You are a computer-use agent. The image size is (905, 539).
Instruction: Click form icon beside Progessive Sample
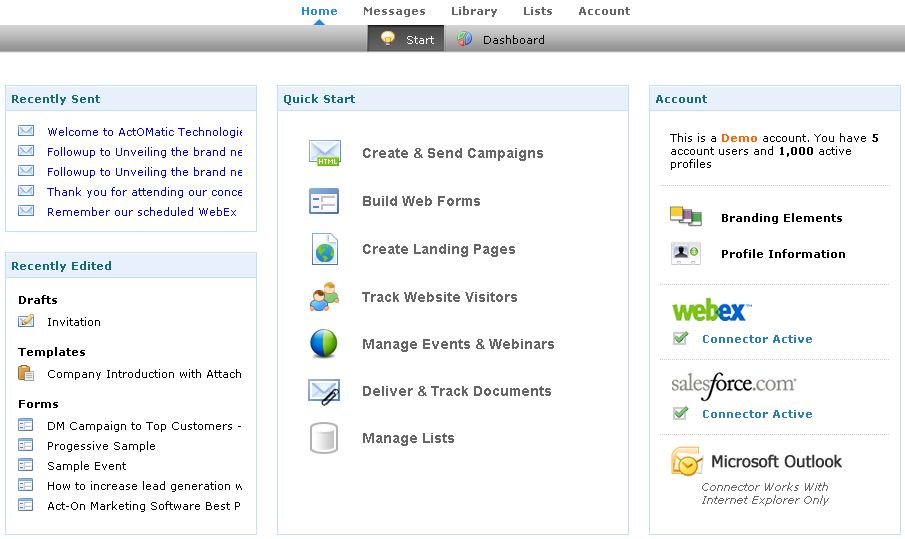coord(26,445)
